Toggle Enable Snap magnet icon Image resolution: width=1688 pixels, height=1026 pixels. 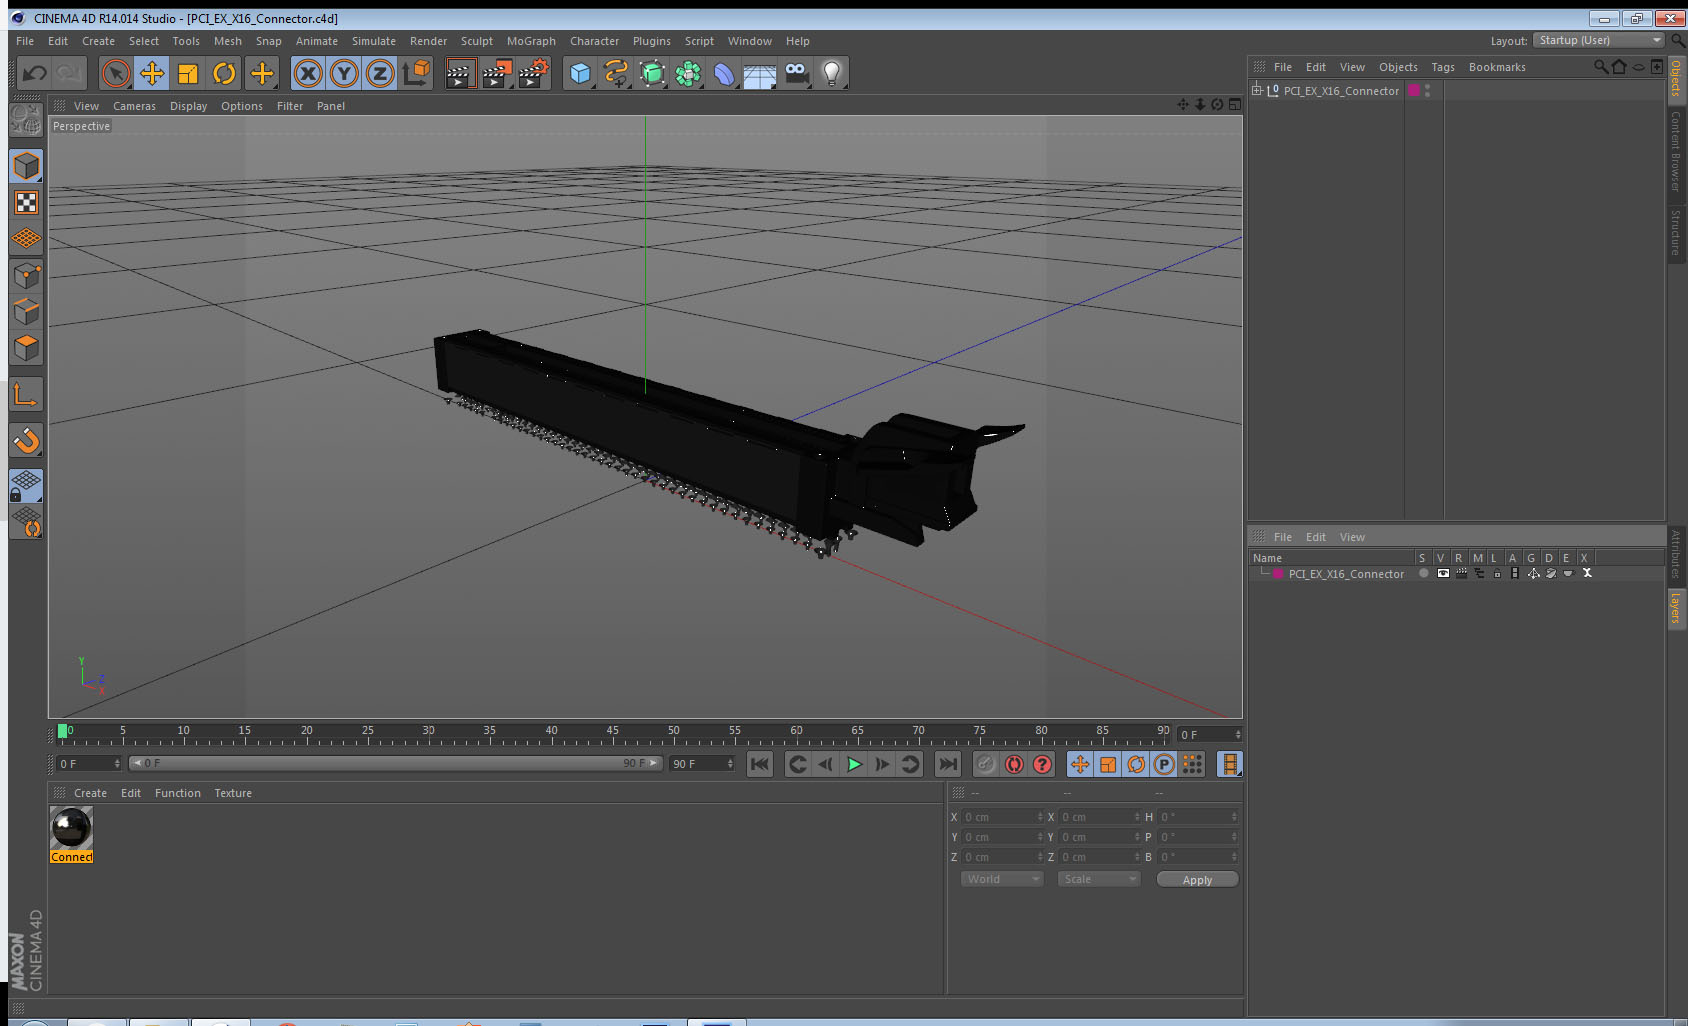pos(26,440)
